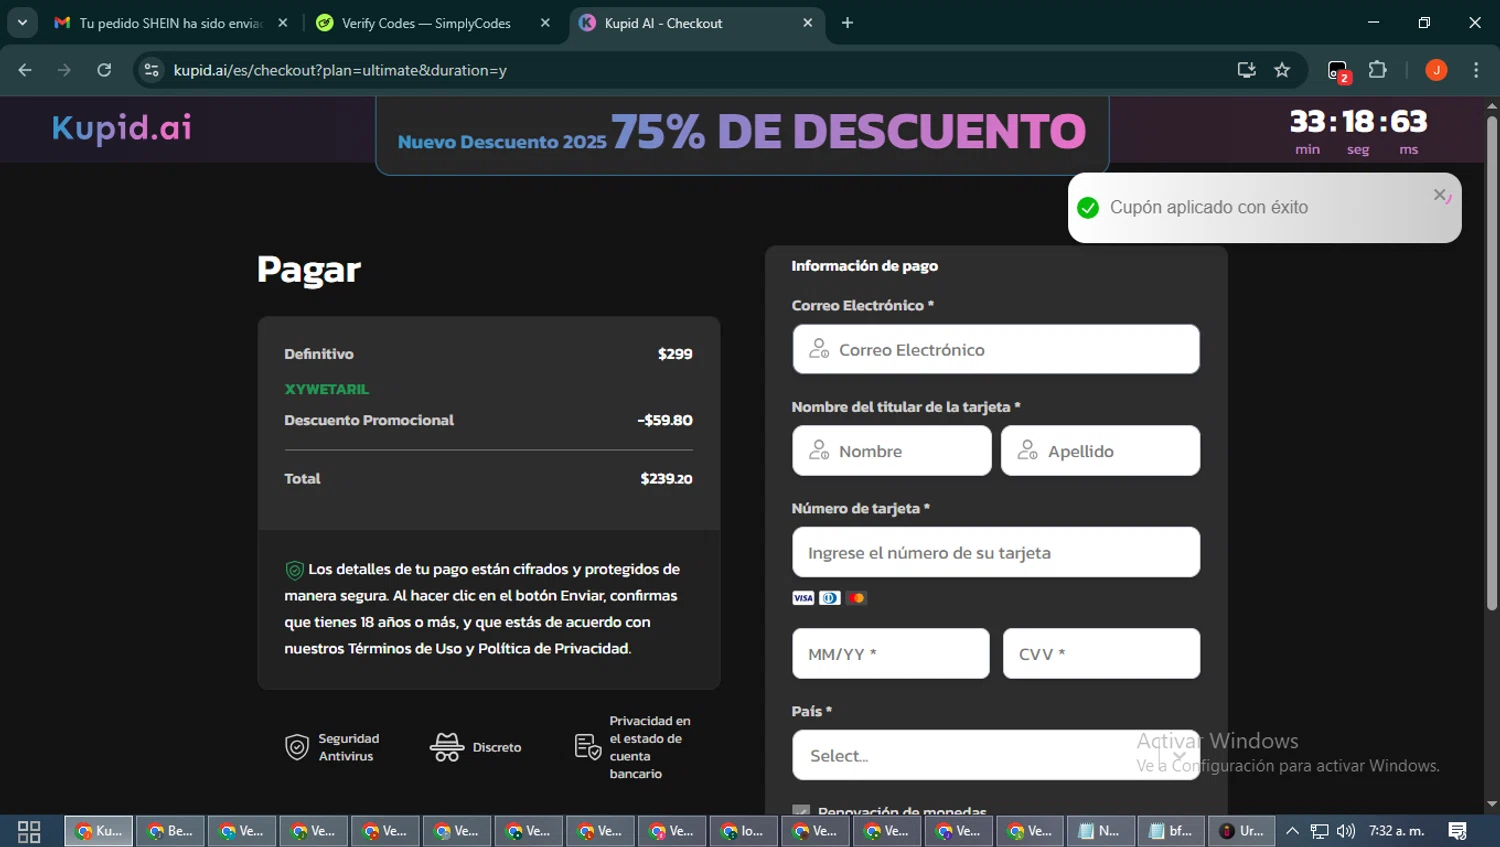The height and width of the screenshot is (847, 1500).
Task: Click the MM/YY expiry field
Action: 891,654
